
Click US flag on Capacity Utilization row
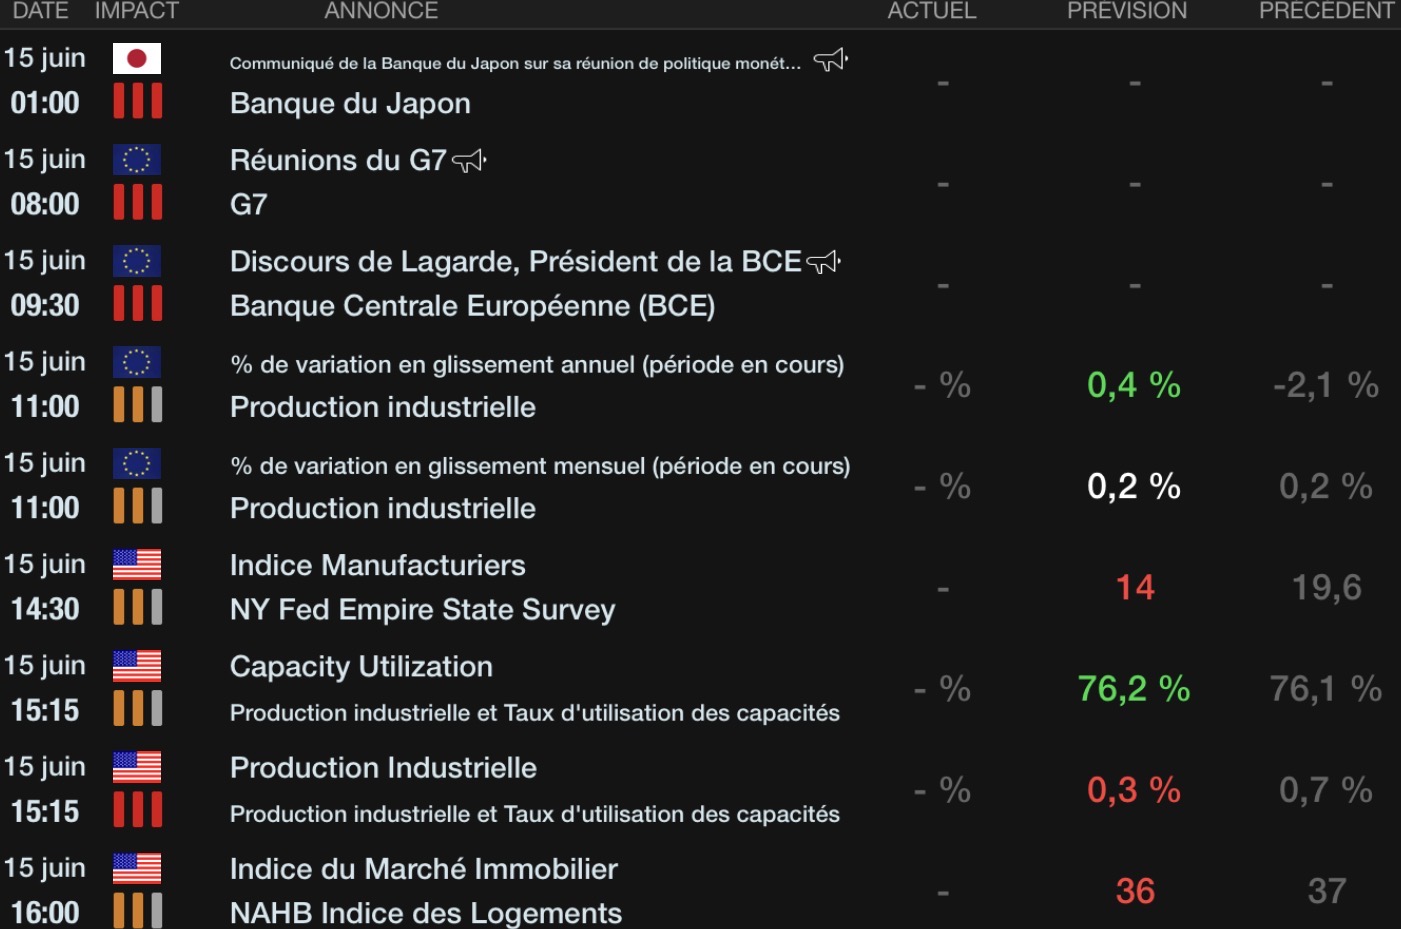tap(137, 666)
